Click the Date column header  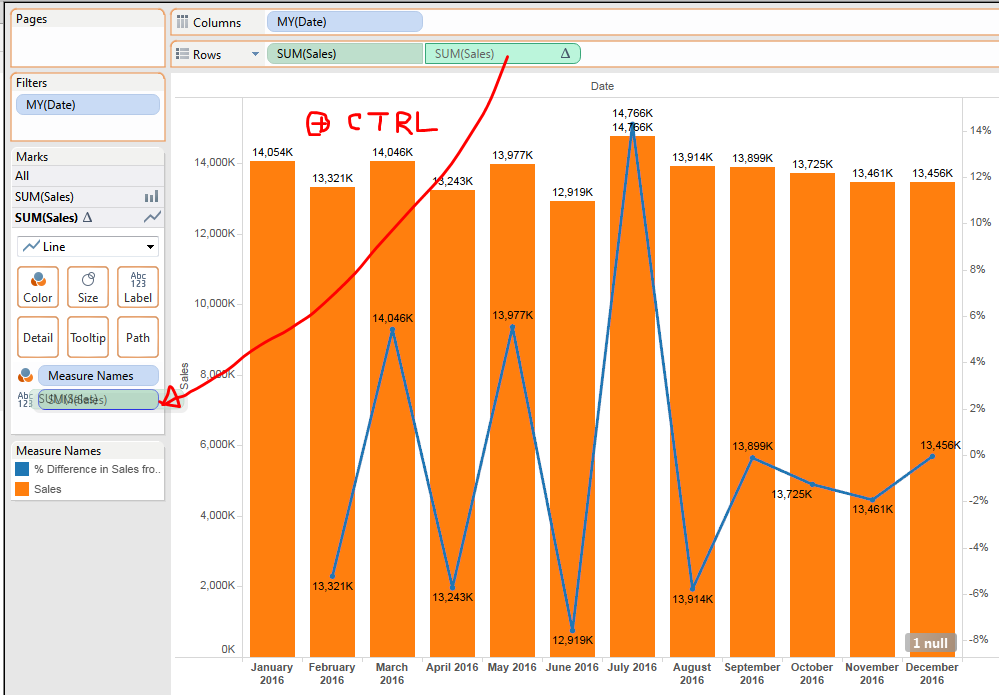tap(602, 86)
